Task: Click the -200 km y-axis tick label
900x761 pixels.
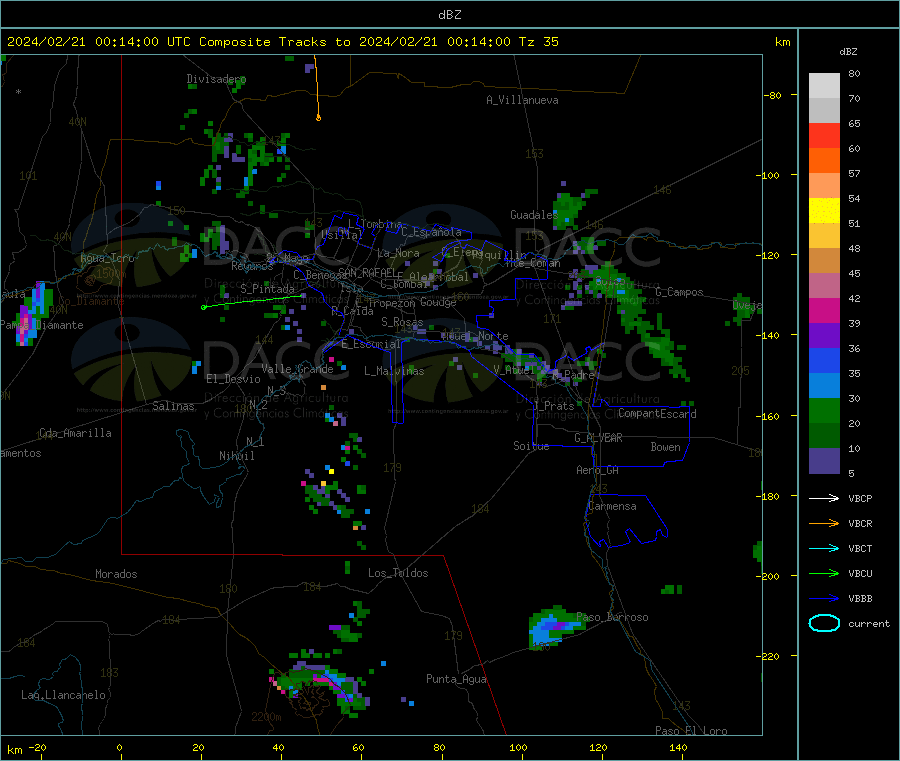Action: point(768,576)
